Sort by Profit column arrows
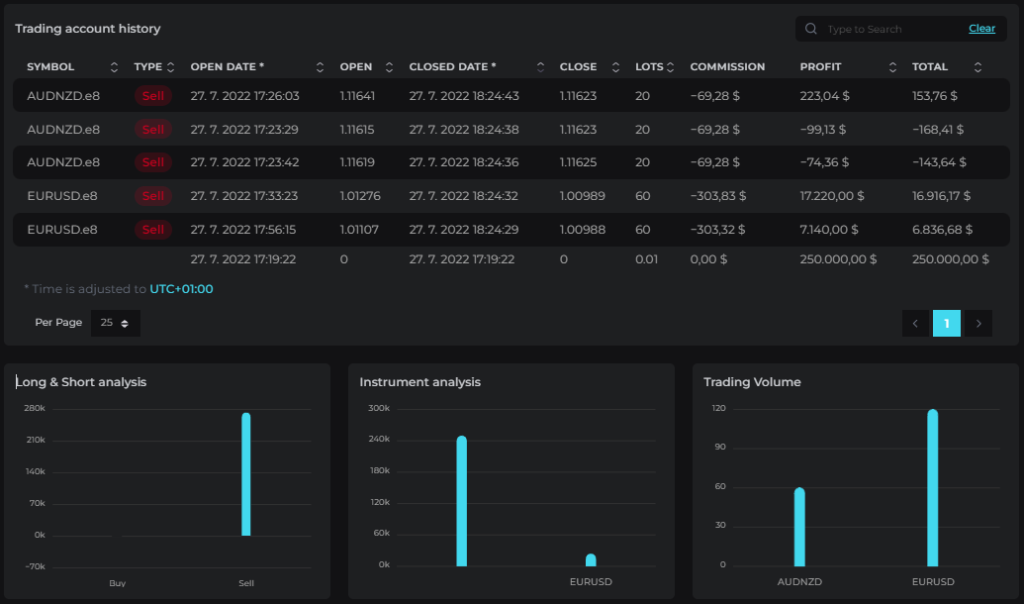Screen dimensions: 1024x604 [x=892, y=67]
